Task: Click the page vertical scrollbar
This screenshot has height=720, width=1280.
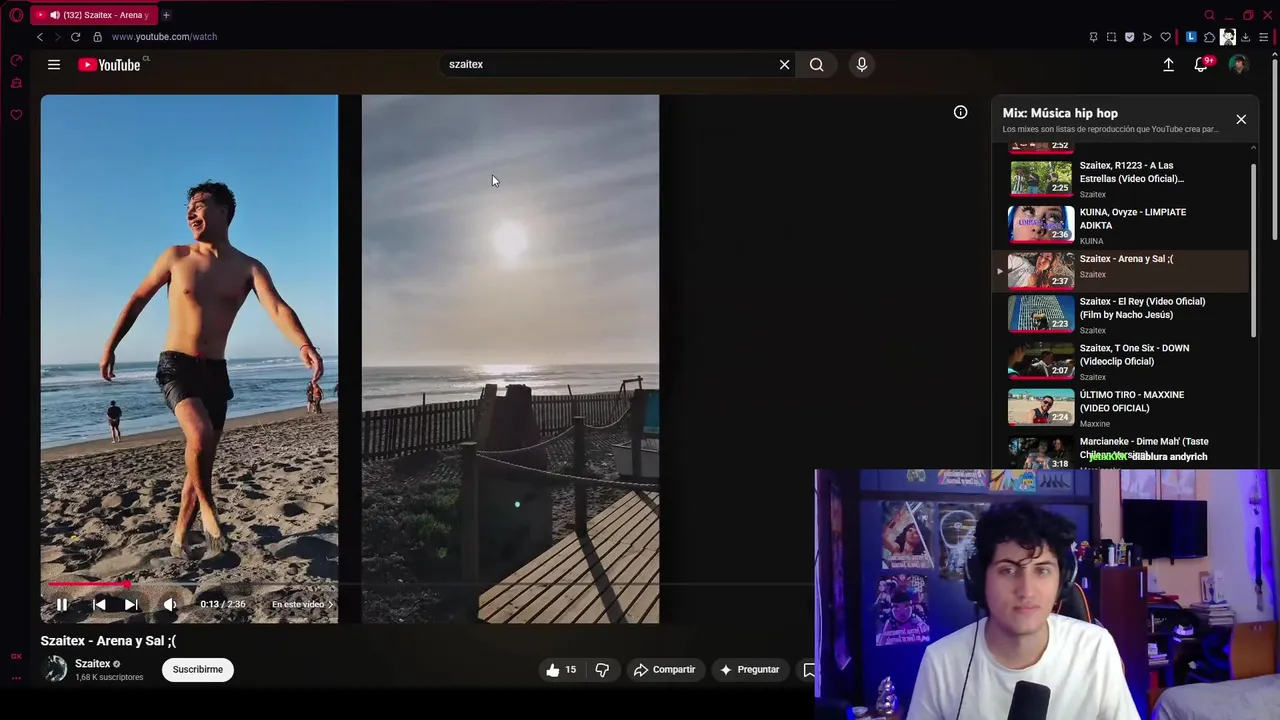Action: [1275, 150]
